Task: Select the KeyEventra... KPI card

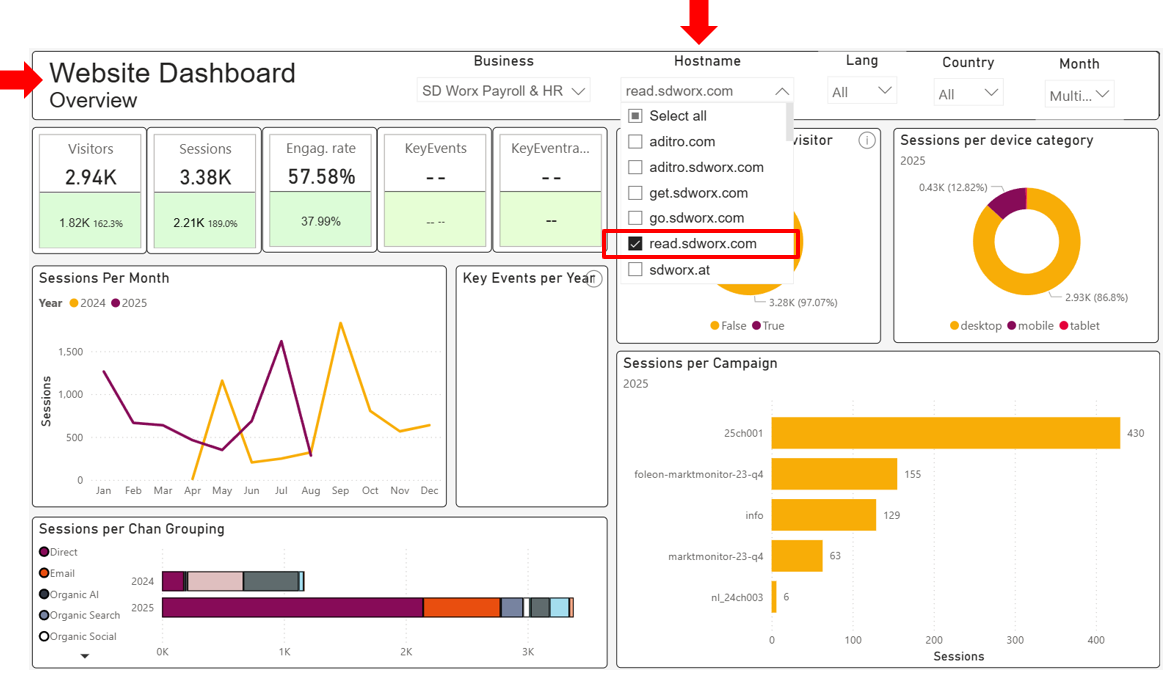Action: (551, 191)
